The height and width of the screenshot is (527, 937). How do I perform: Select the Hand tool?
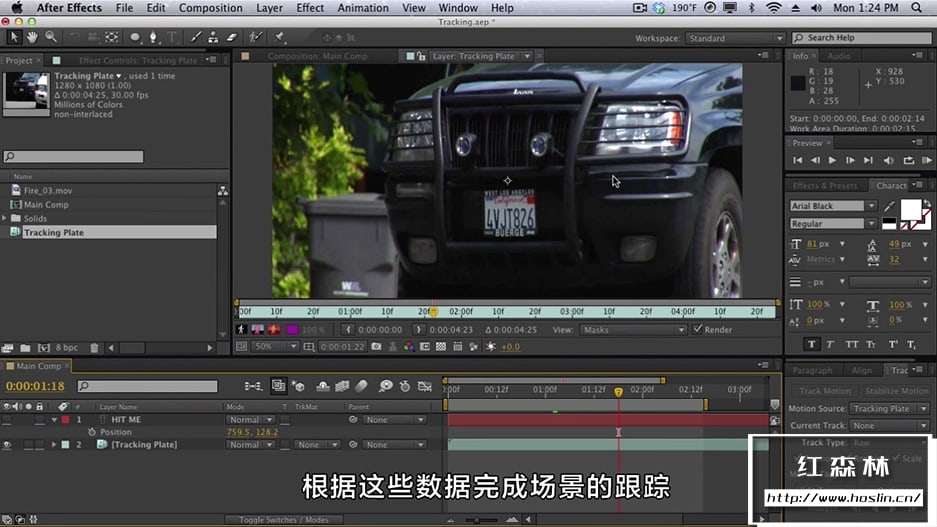pos(32,37)
